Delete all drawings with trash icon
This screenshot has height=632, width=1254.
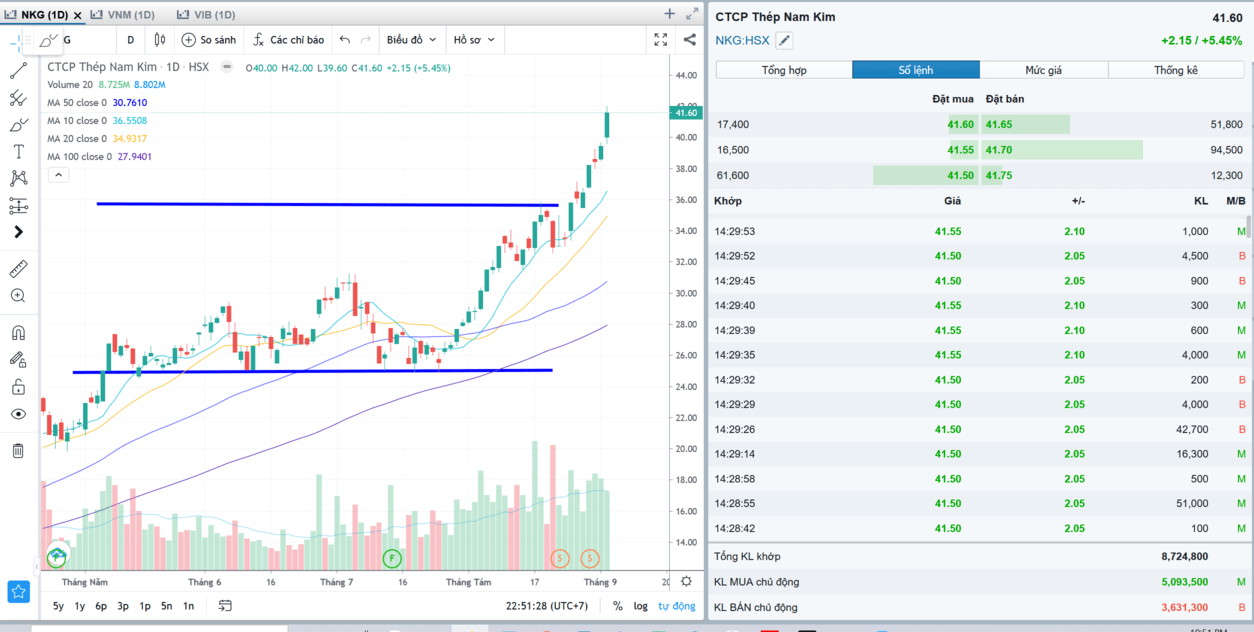point(18,451)
